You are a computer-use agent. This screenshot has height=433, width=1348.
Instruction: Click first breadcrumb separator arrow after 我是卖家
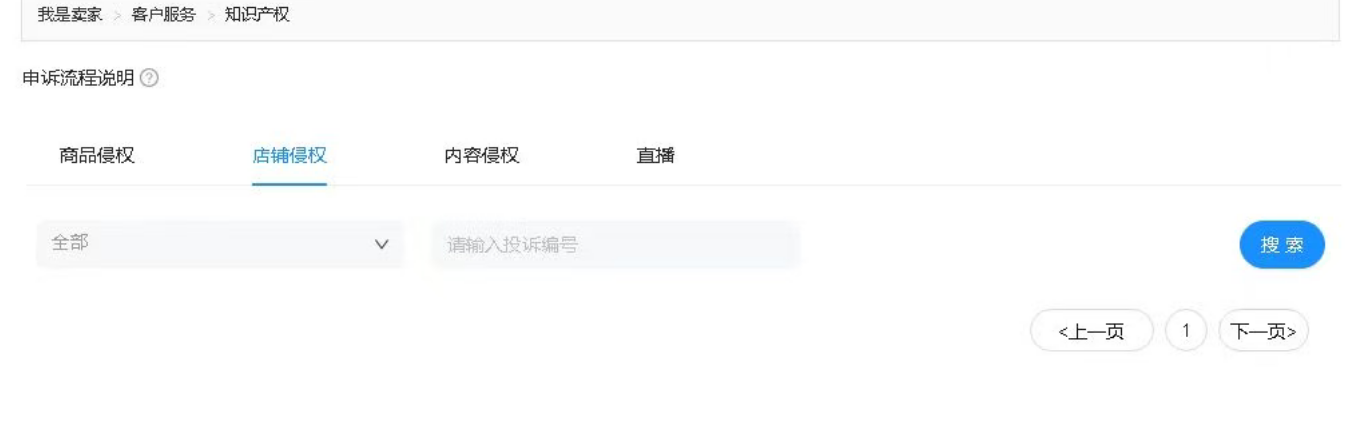(117, 16)
